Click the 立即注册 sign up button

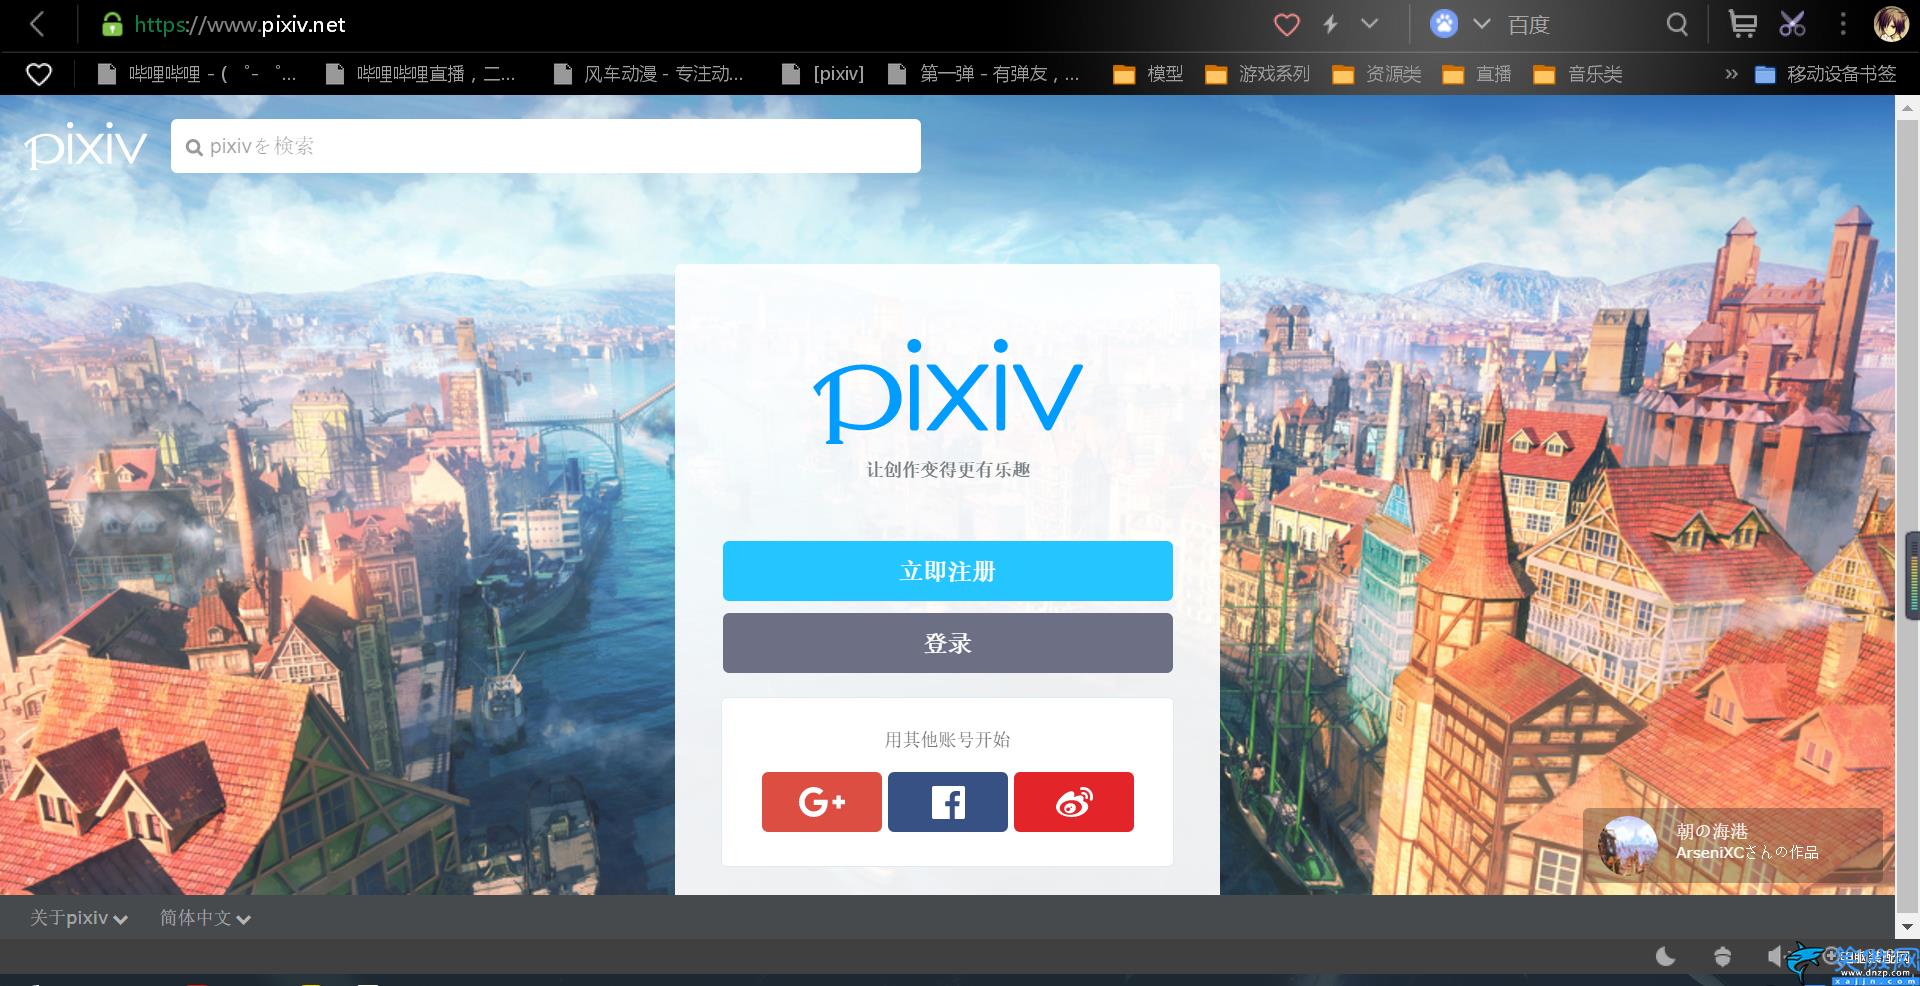click(x=947, y=571)
